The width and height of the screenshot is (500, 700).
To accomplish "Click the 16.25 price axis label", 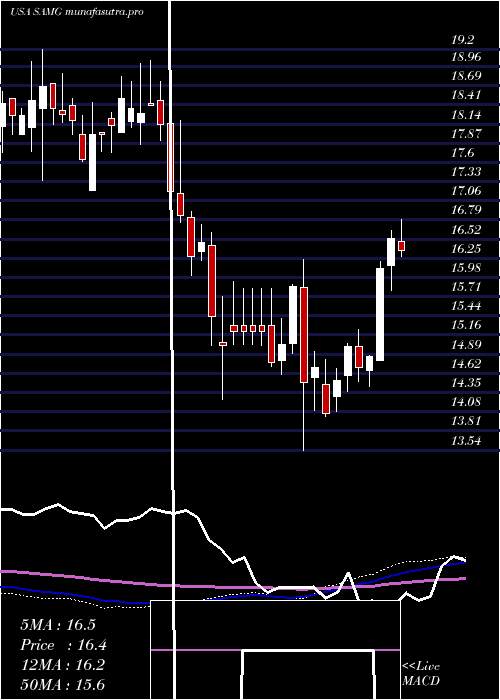I will click(x=467, y=249).
